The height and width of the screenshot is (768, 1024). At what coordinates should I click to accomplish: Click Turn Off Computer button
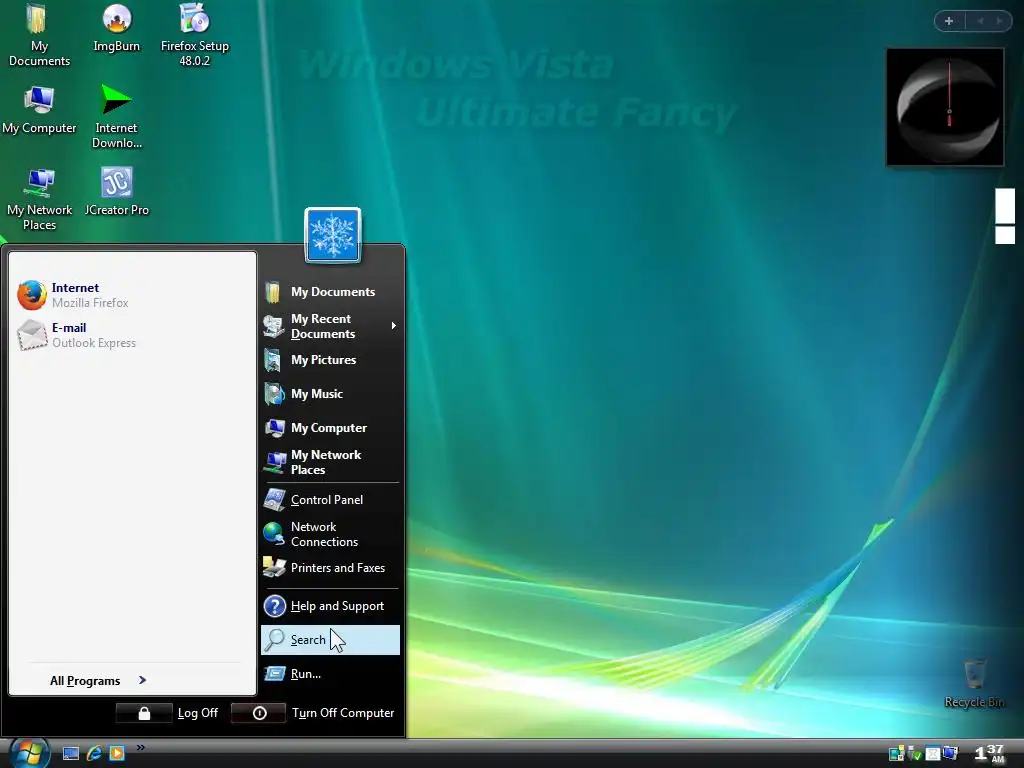click(x=314, y=713)
